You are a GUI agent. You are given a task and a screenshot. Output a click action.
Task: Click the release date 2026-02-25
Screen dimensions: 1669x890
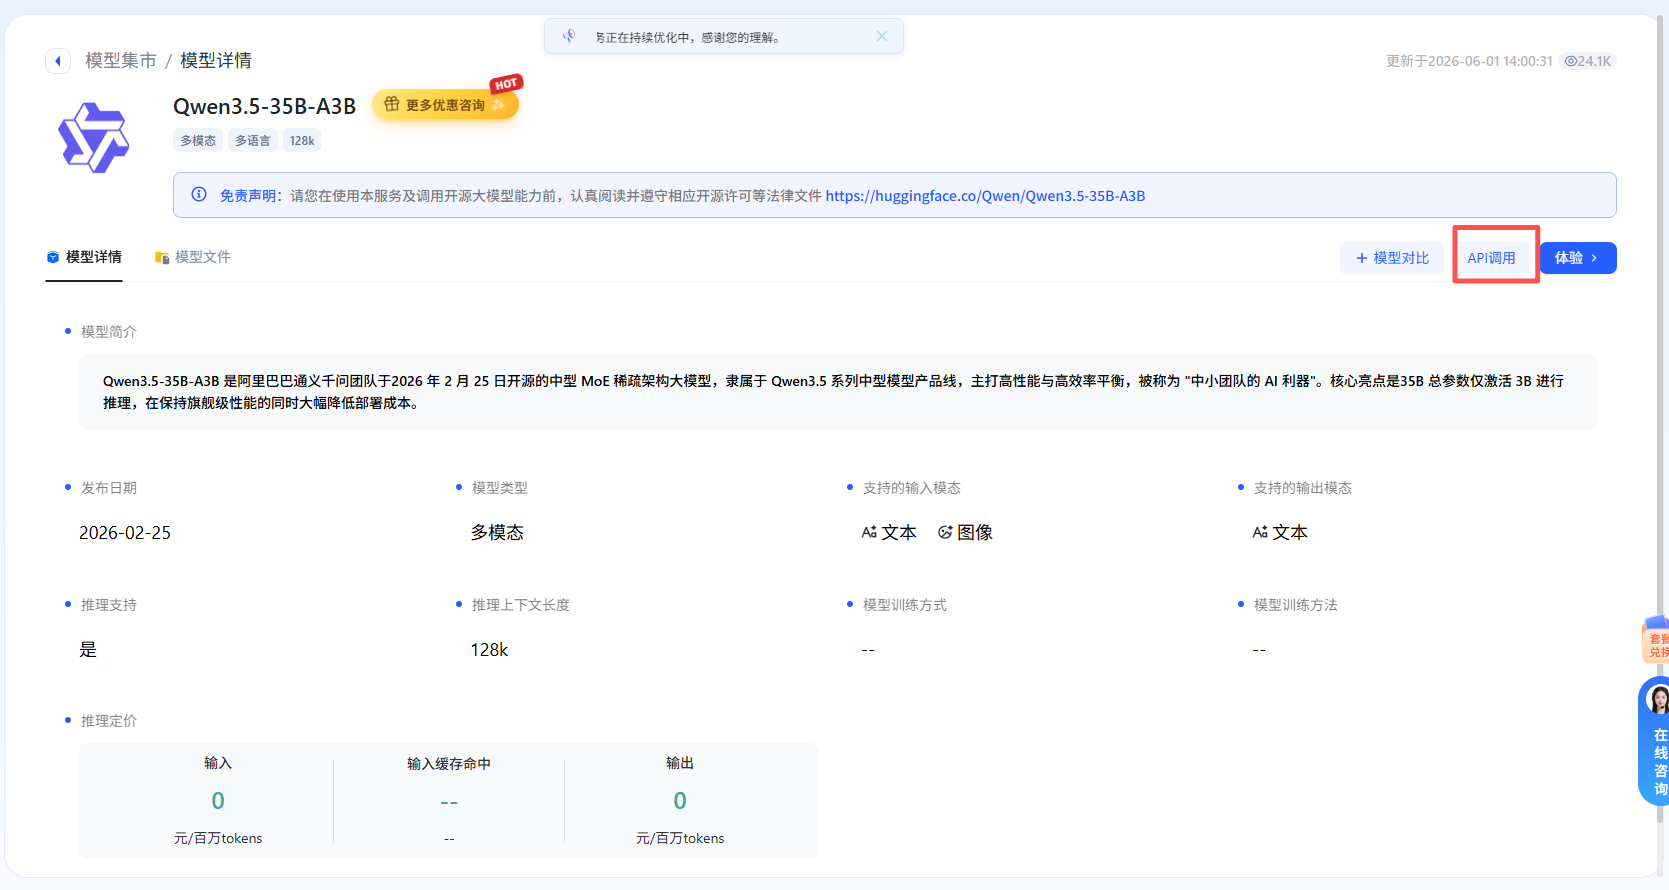click(x=125, y=533)
